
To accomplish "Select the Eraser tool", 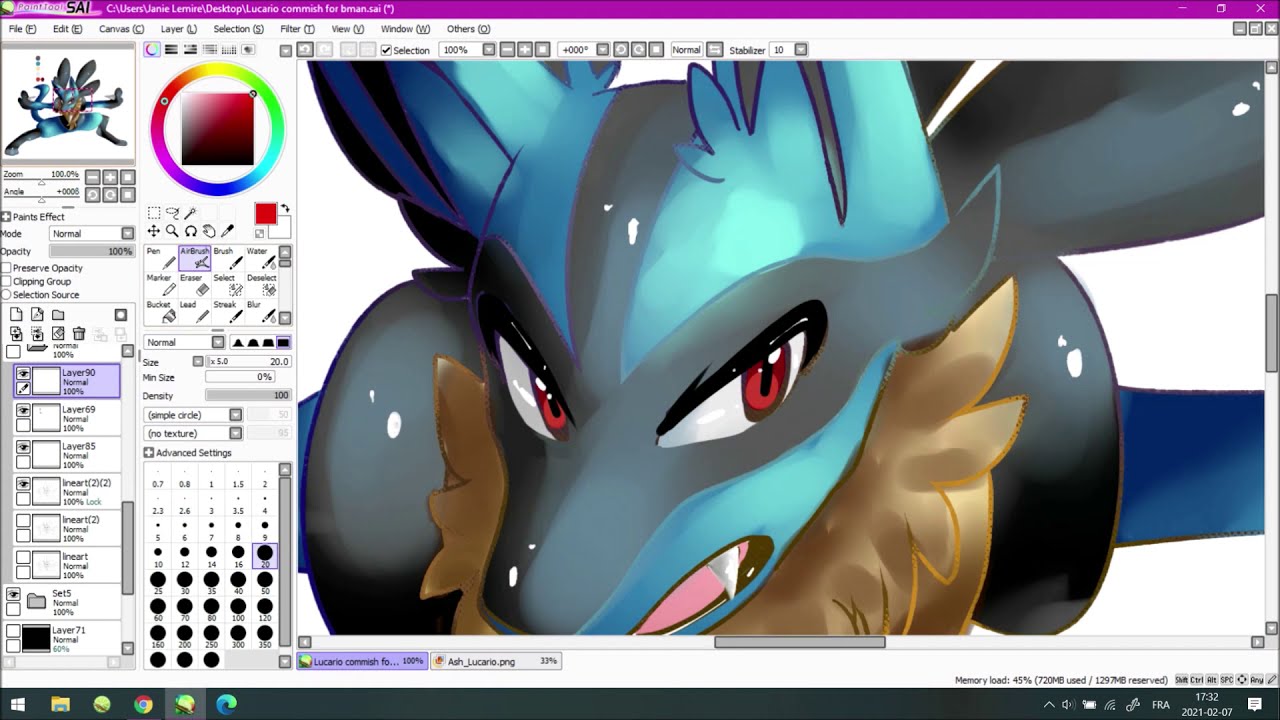I will pos(195,285).
